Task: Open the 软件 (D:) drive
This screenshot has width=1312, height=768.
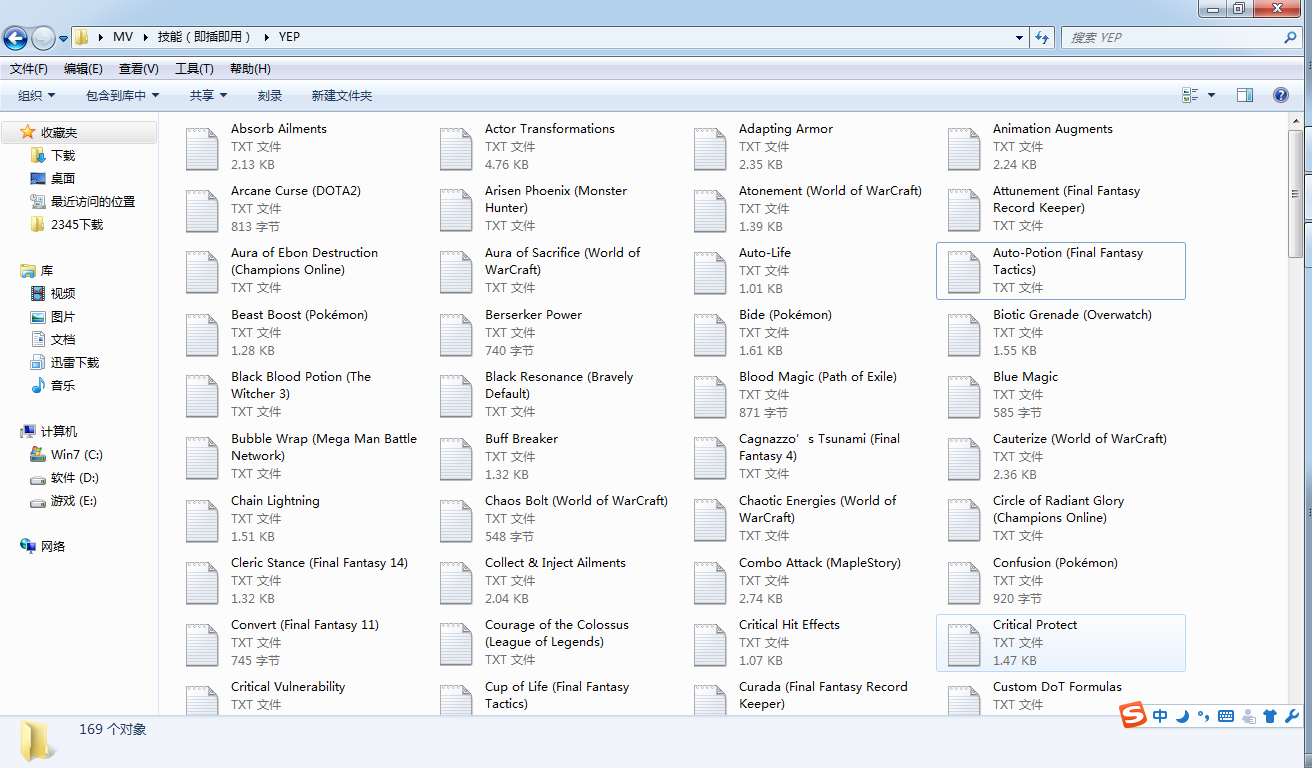Action: [x=75, y=477]
